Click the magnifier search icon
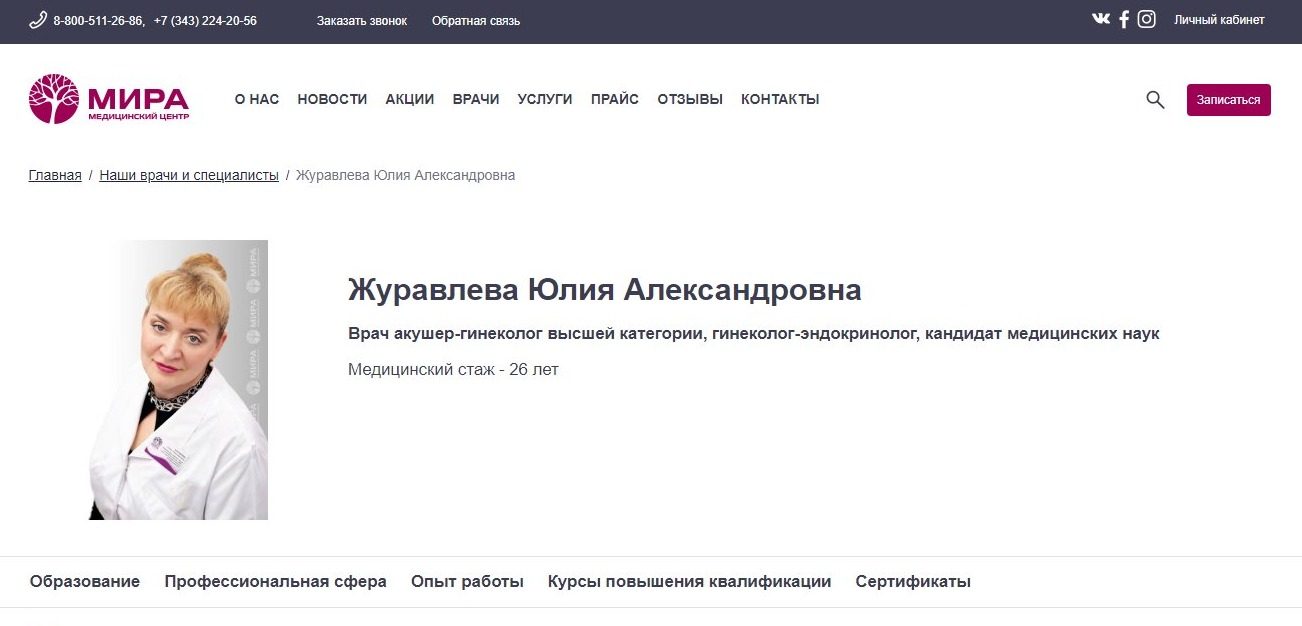The height and width of the screenshot is (626, 1302). [x=1155, y=99]
